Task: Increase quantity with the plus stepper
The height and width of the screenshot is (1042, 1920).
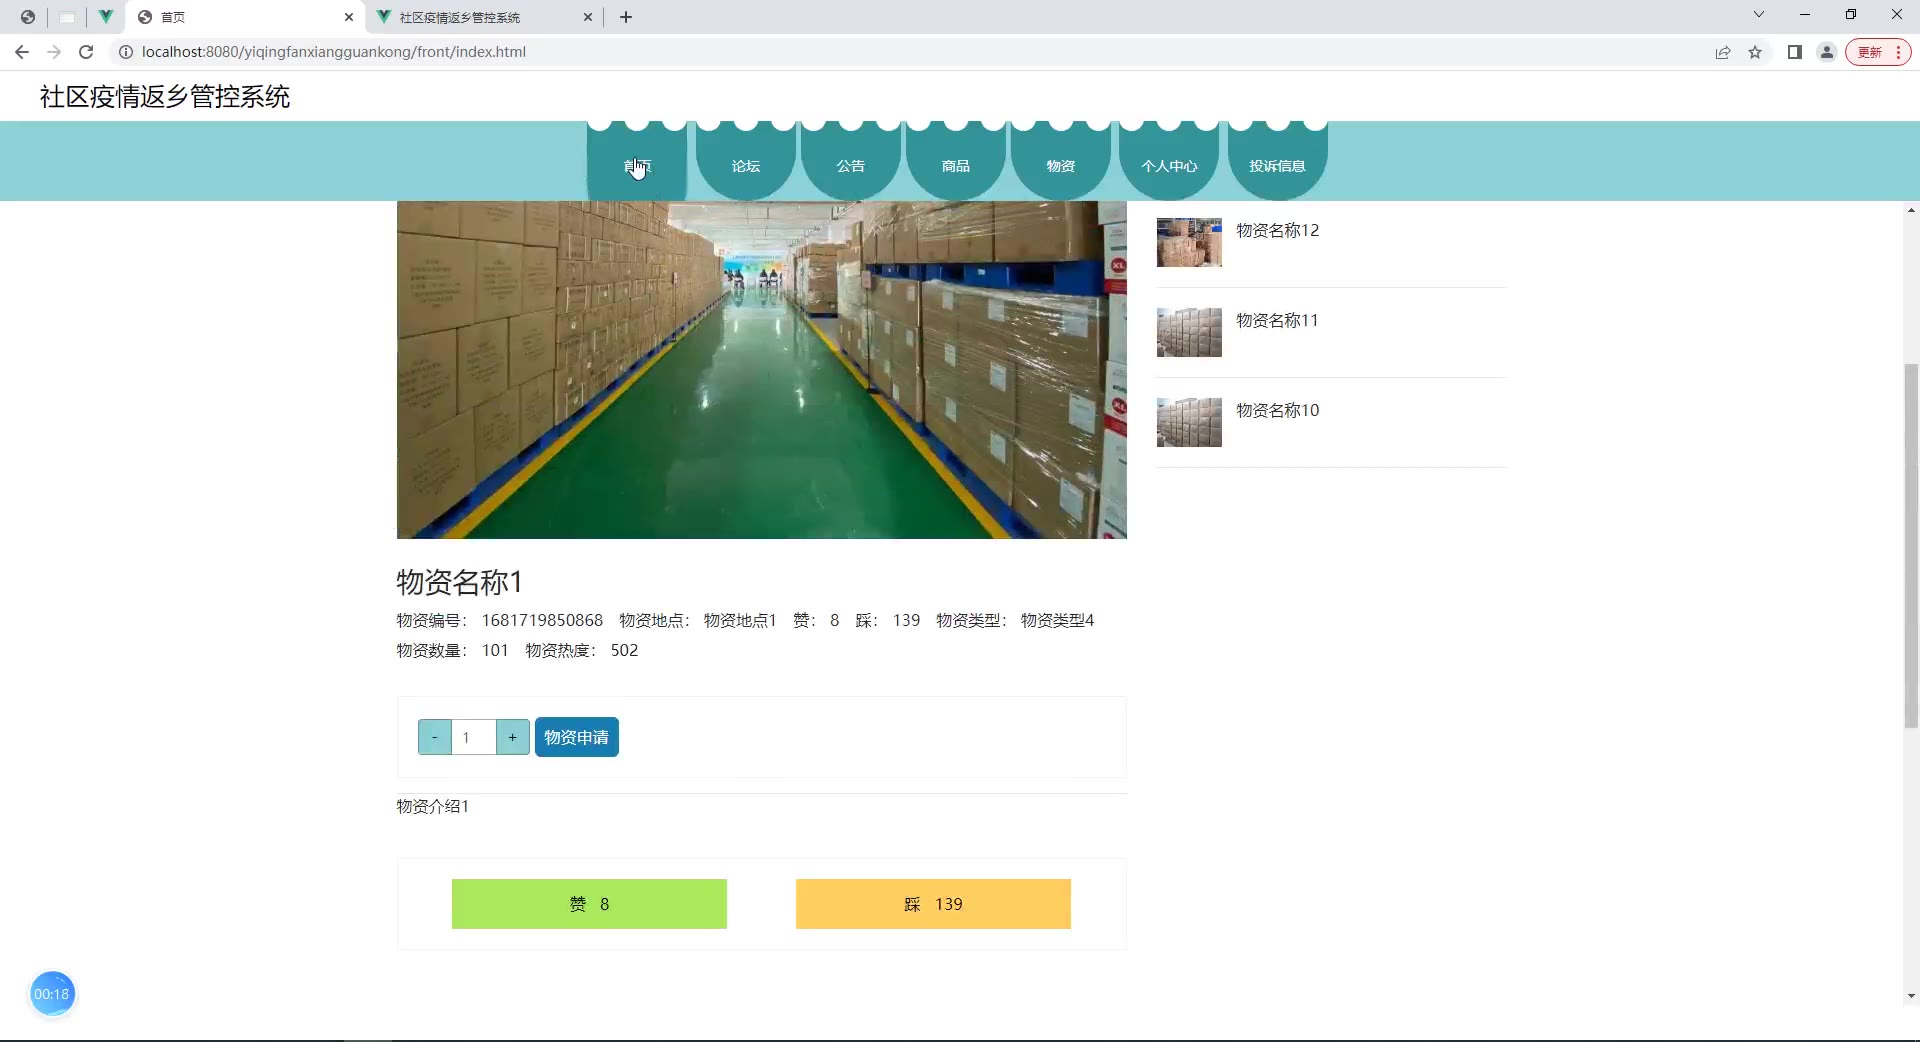Action: pos(513,737)
